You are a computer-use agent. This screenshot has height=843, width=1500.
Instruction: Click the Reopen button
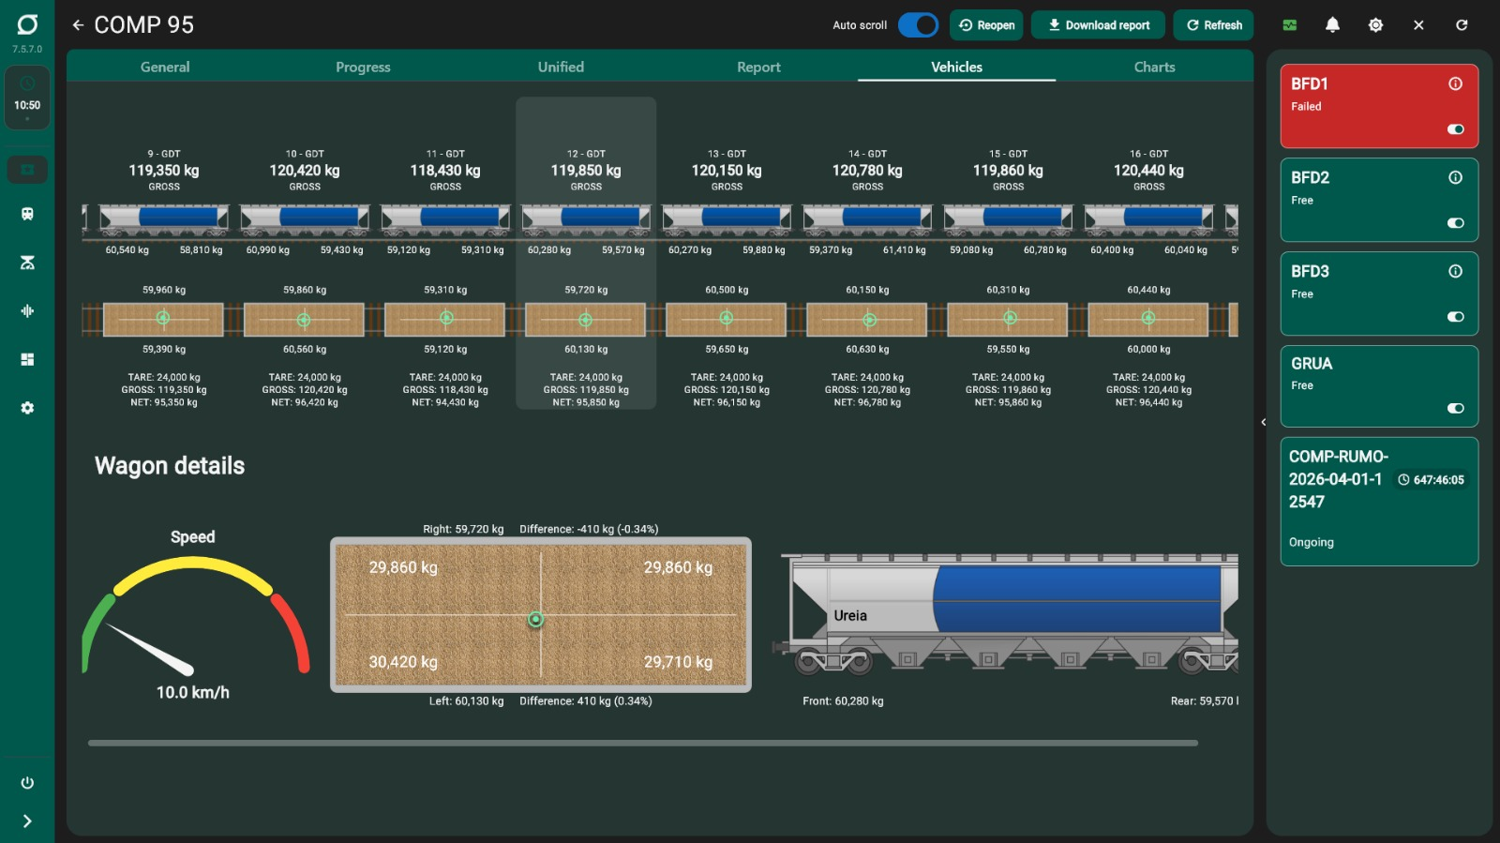[x=986, y=25]
